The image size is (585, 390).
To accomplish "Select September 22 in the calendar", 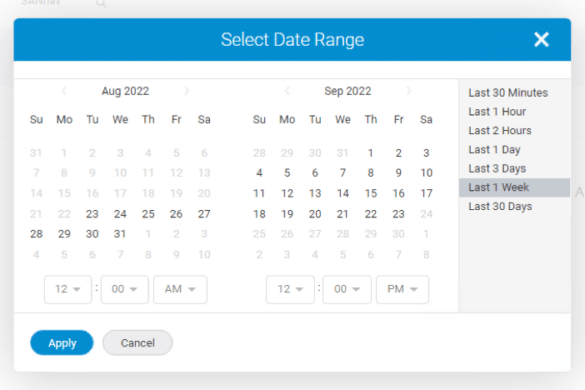I will coord(370,214).
